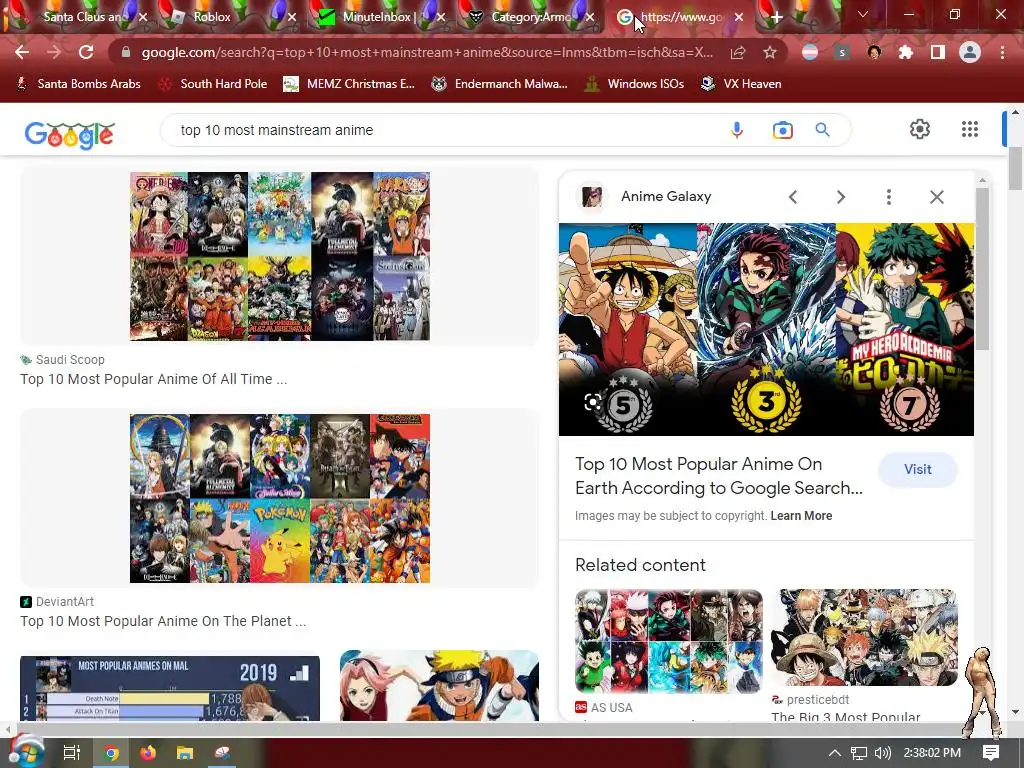Open the Most Popular Animes on MAL 2019 image
1024x768 pixels.
(170, 688)
